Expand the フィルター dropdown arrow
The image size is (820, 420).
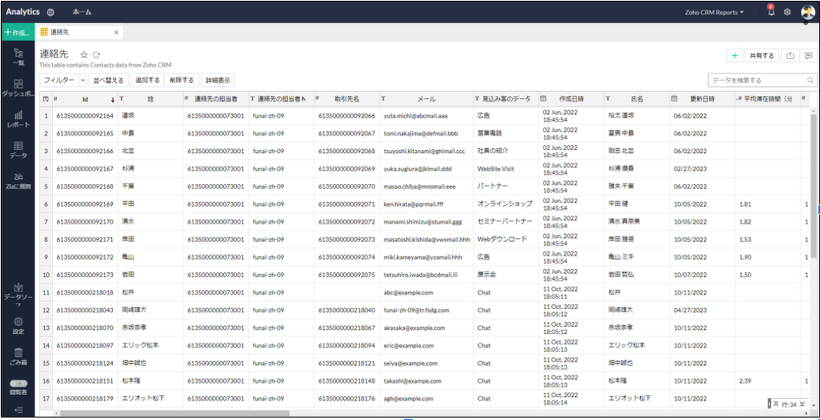[x=81, y=79]
